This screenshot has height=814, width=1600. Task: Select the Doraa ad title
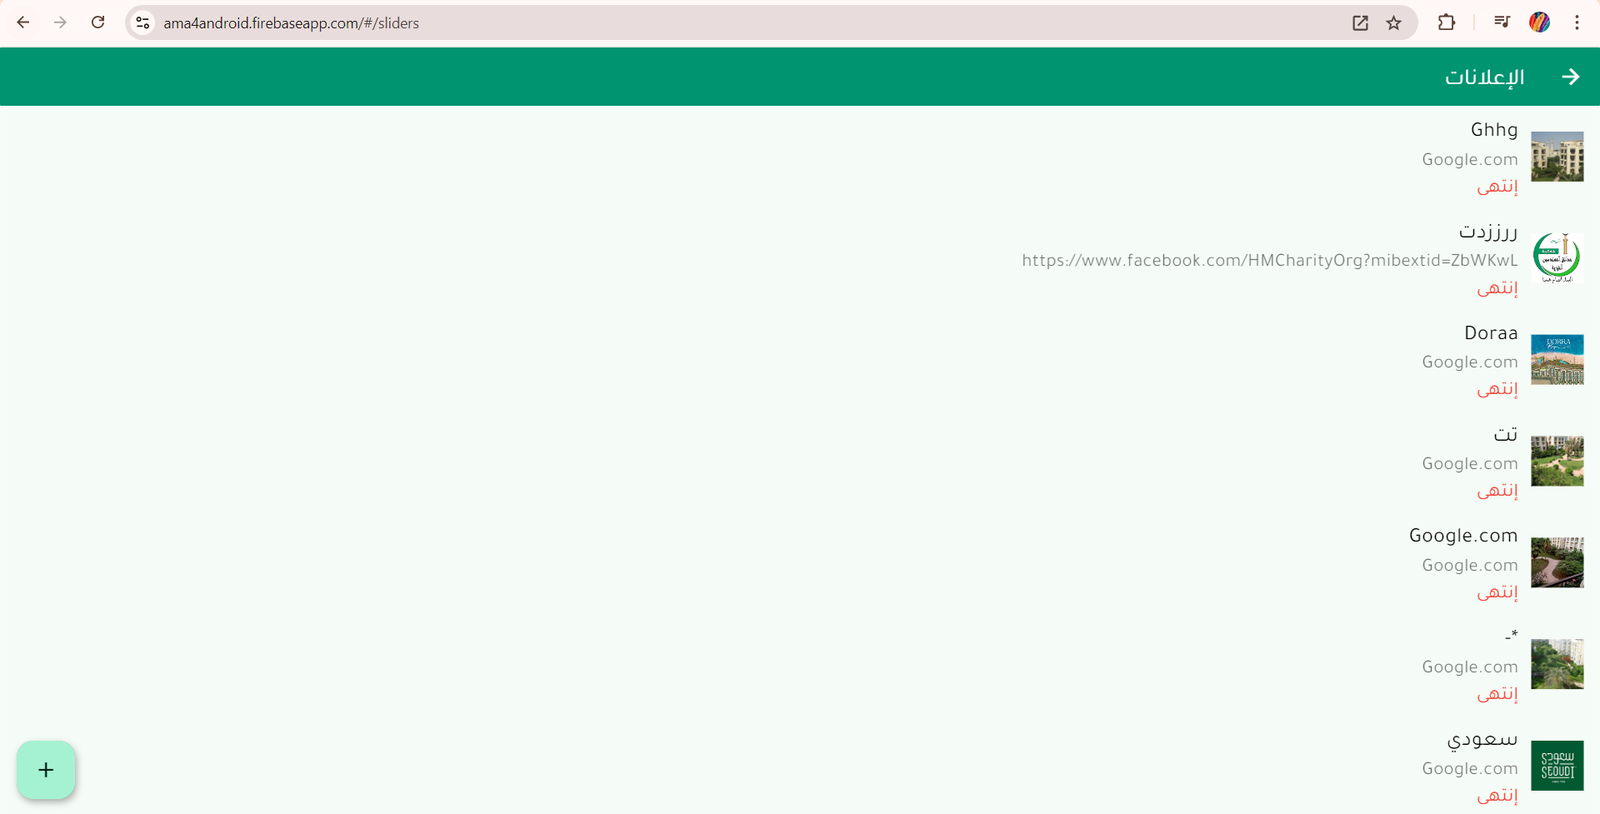(1491, 333)
